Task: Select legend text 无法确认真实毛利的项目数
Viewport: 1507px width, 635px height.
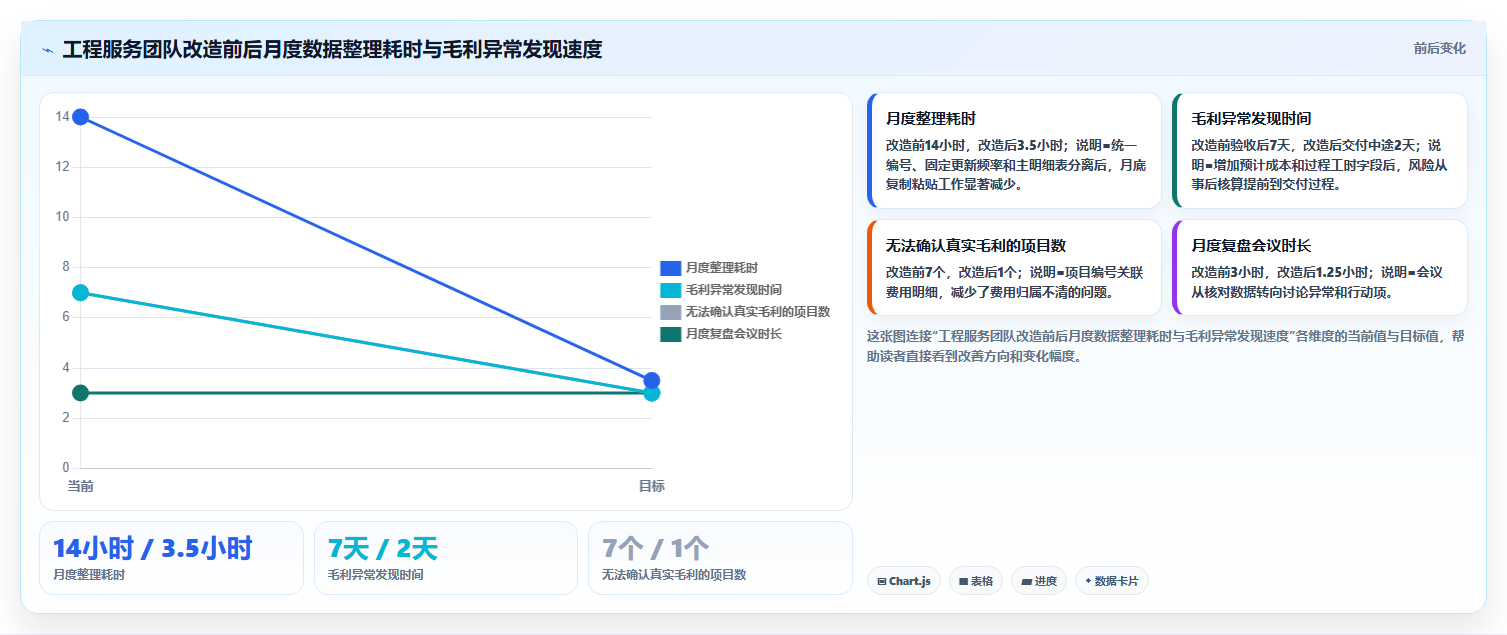Action: [x=758, y=312]
